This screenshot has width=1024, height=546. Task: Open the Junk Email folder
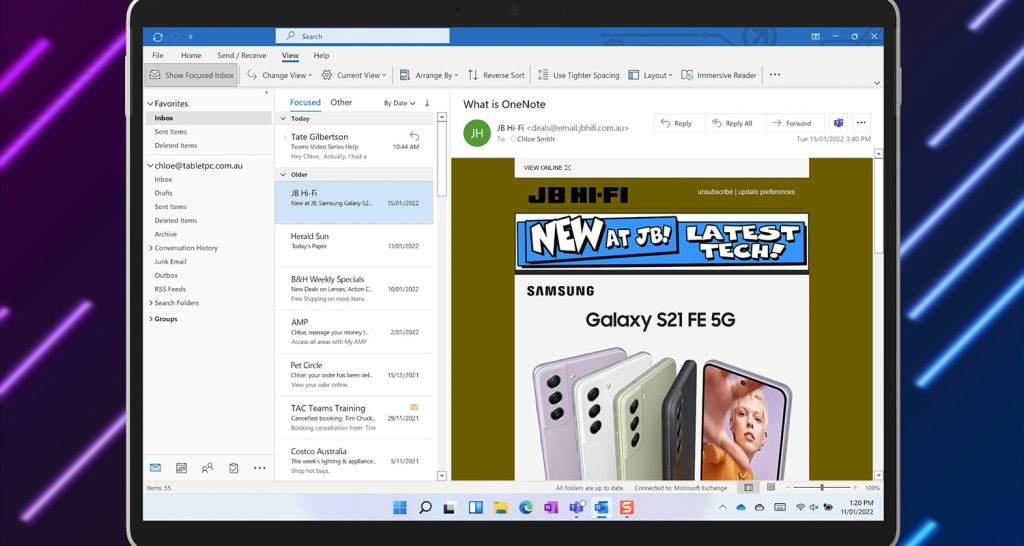[170, 262]
